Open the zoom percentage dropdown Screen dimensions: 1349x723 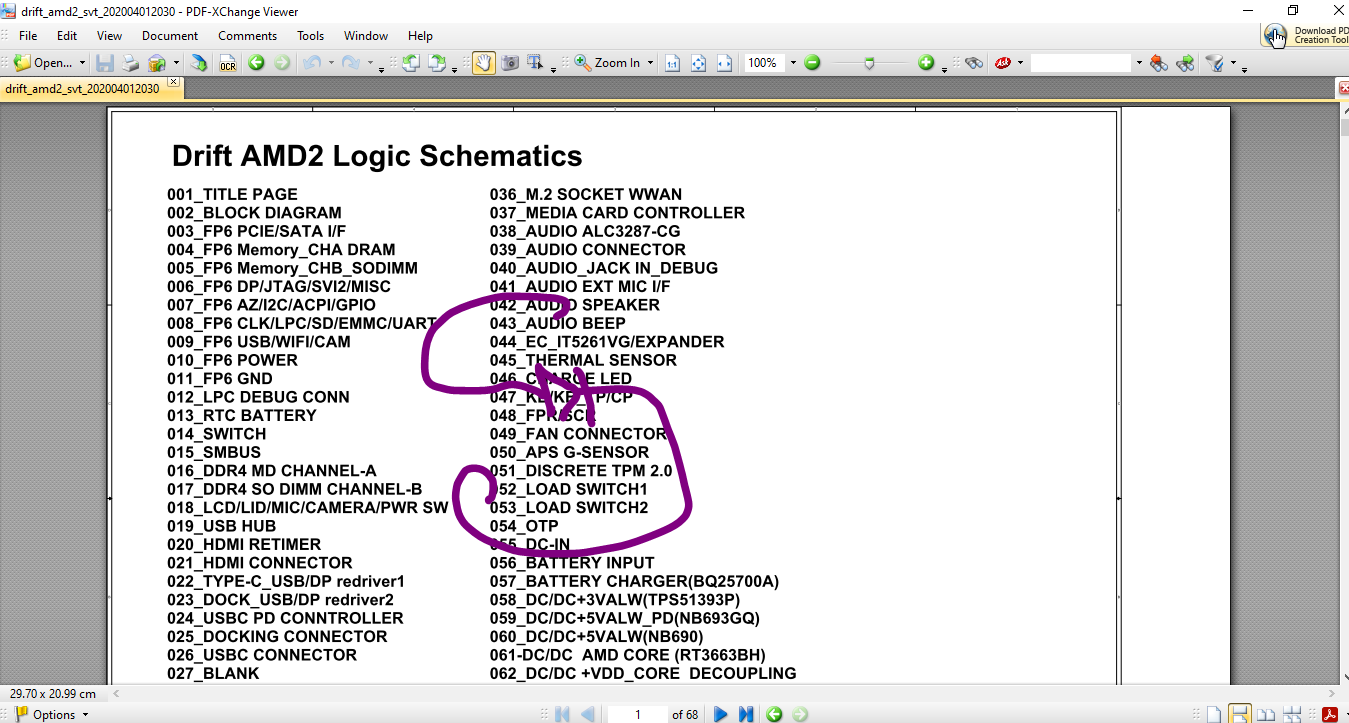pos(793,63)
